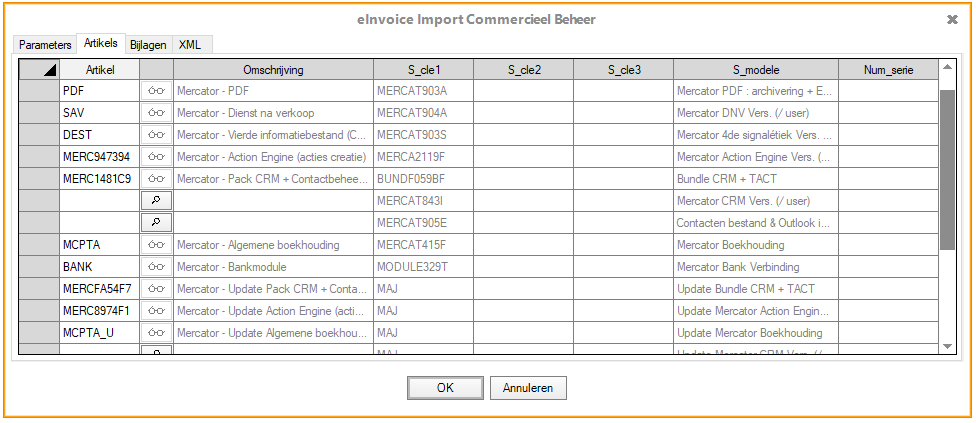Click the magnifier icon in the MERCAT905E row
The image size is (976, 423).
(x=156, y=223)
